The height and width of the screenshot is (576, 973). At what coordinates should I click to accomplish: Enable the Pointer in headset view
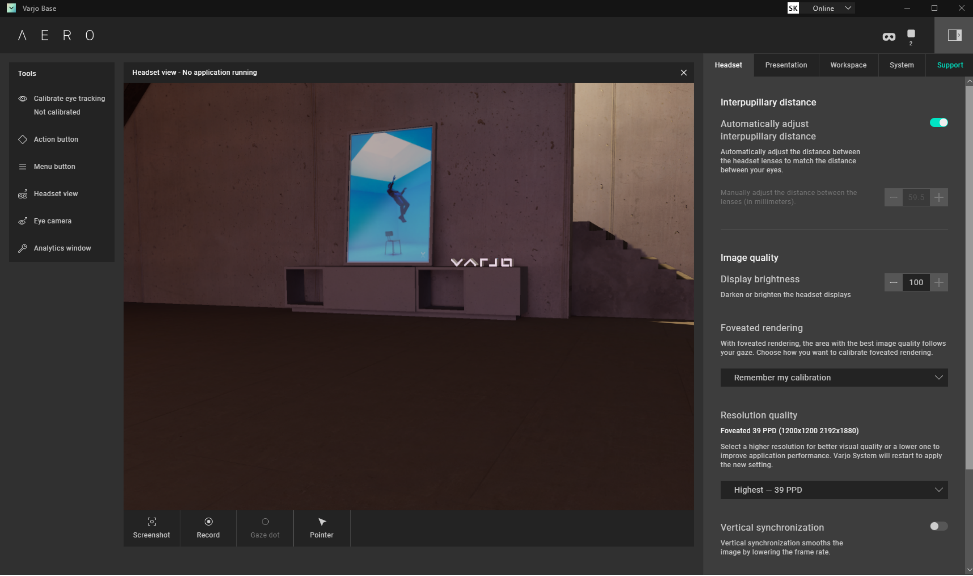click(321, 527)
